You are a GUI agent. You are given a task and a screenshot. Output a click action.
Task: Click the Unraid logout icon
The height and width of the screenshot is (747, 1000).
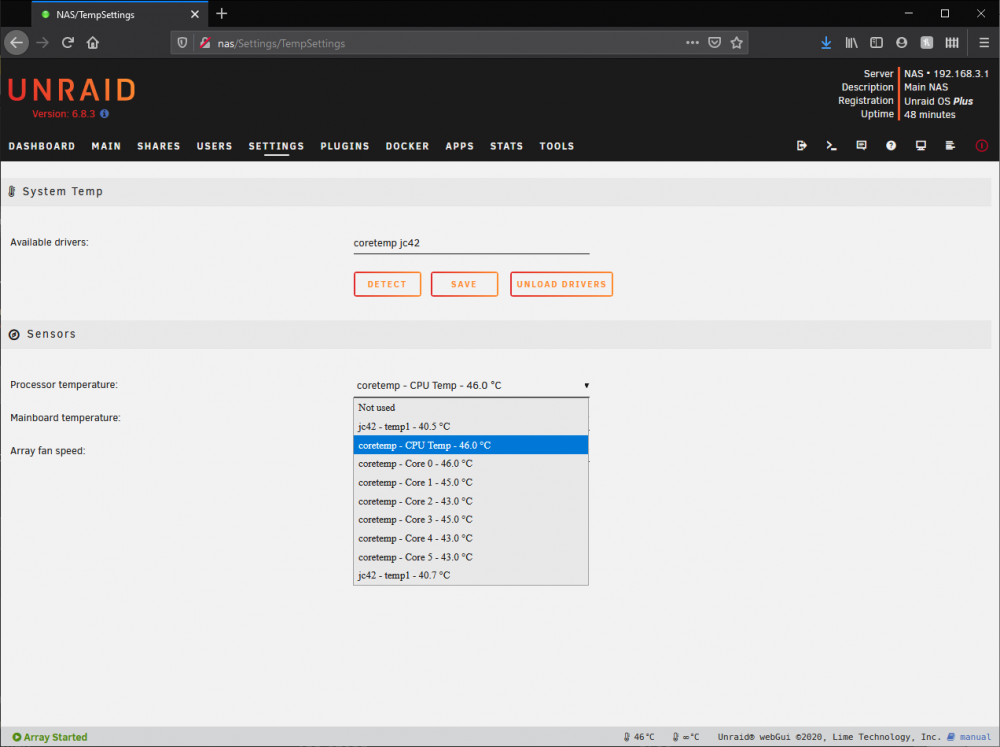pyautogui.click(x=802, y=145)
